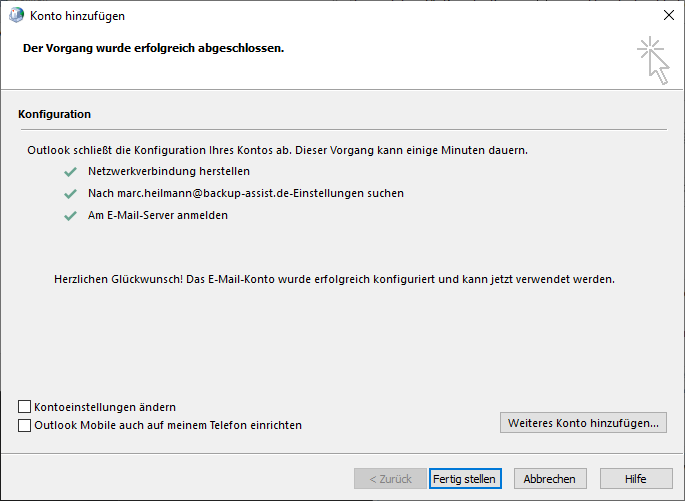Screen dimensions: 685x501
Task: Click the greyed-out Zurück button
Action: 390,479
